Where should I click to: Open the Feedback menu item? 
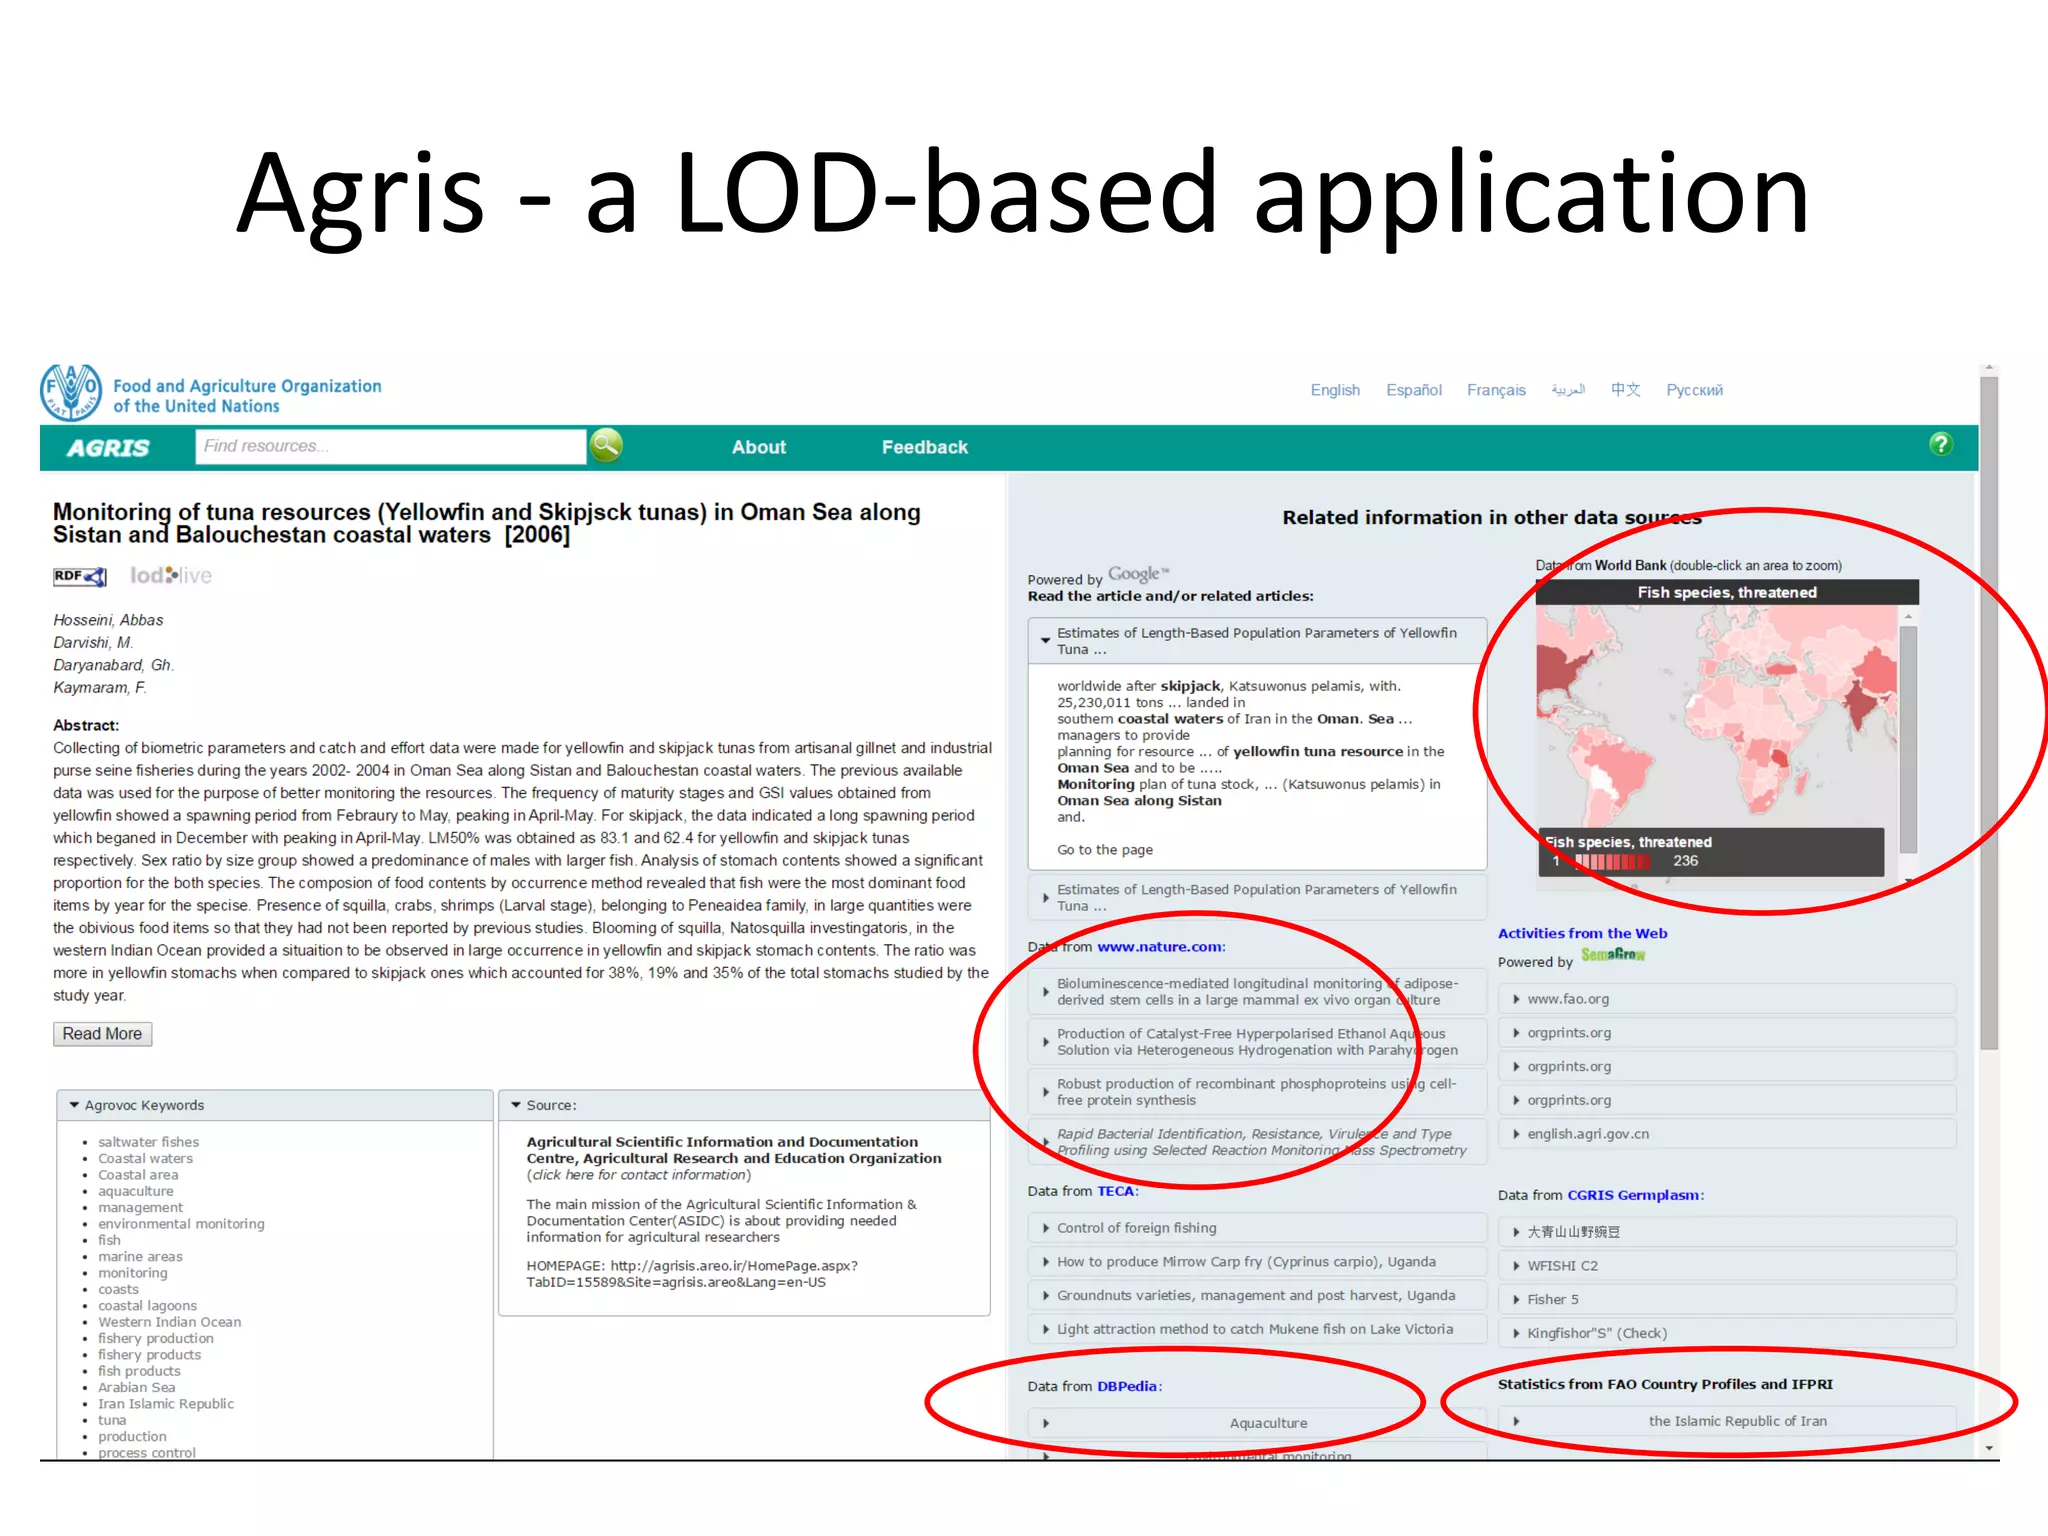point(924,447)
